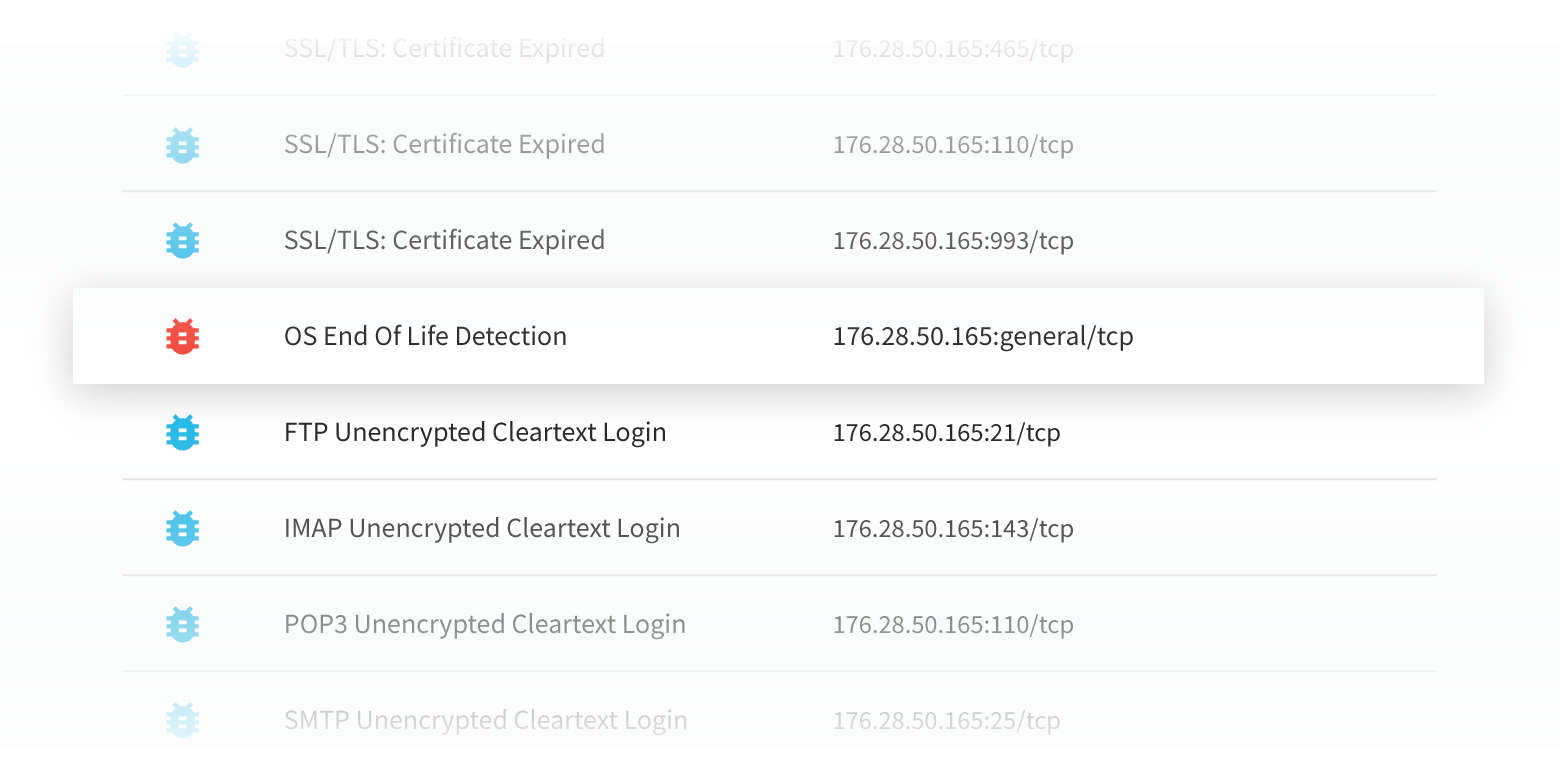The image size is (1560, 768).
Task: Click the host address 176.28.50.165:465/tcp
Action: tap(953, 48)
